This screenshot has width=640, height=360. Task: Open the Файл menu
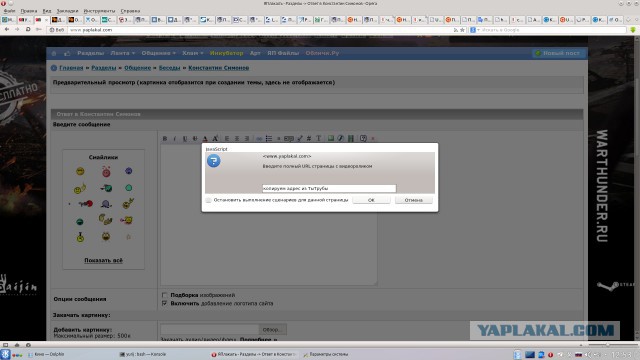(x=9, y=11)
